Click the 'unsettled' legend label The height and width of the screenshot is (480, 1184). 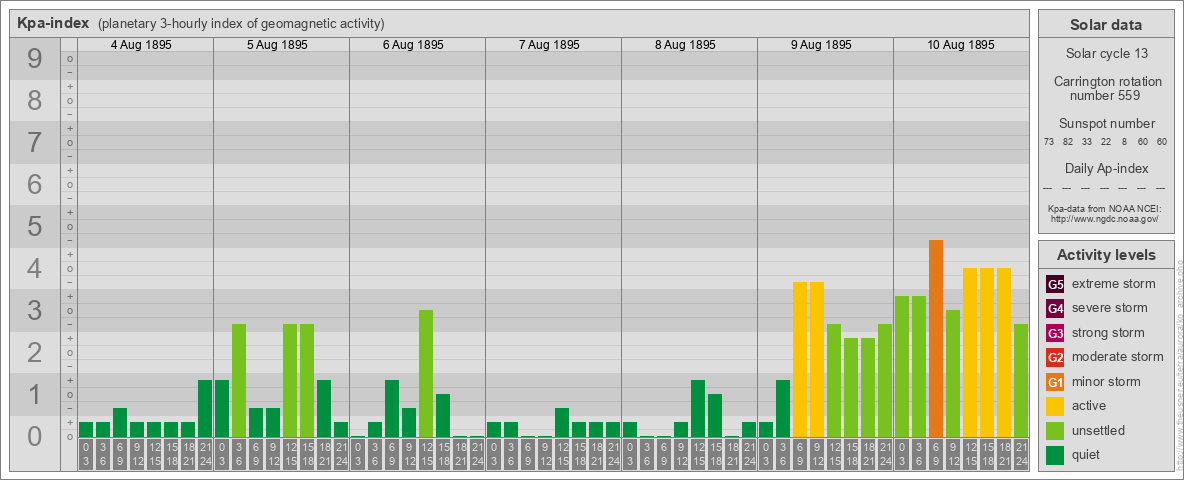[x=1099, y=430]
